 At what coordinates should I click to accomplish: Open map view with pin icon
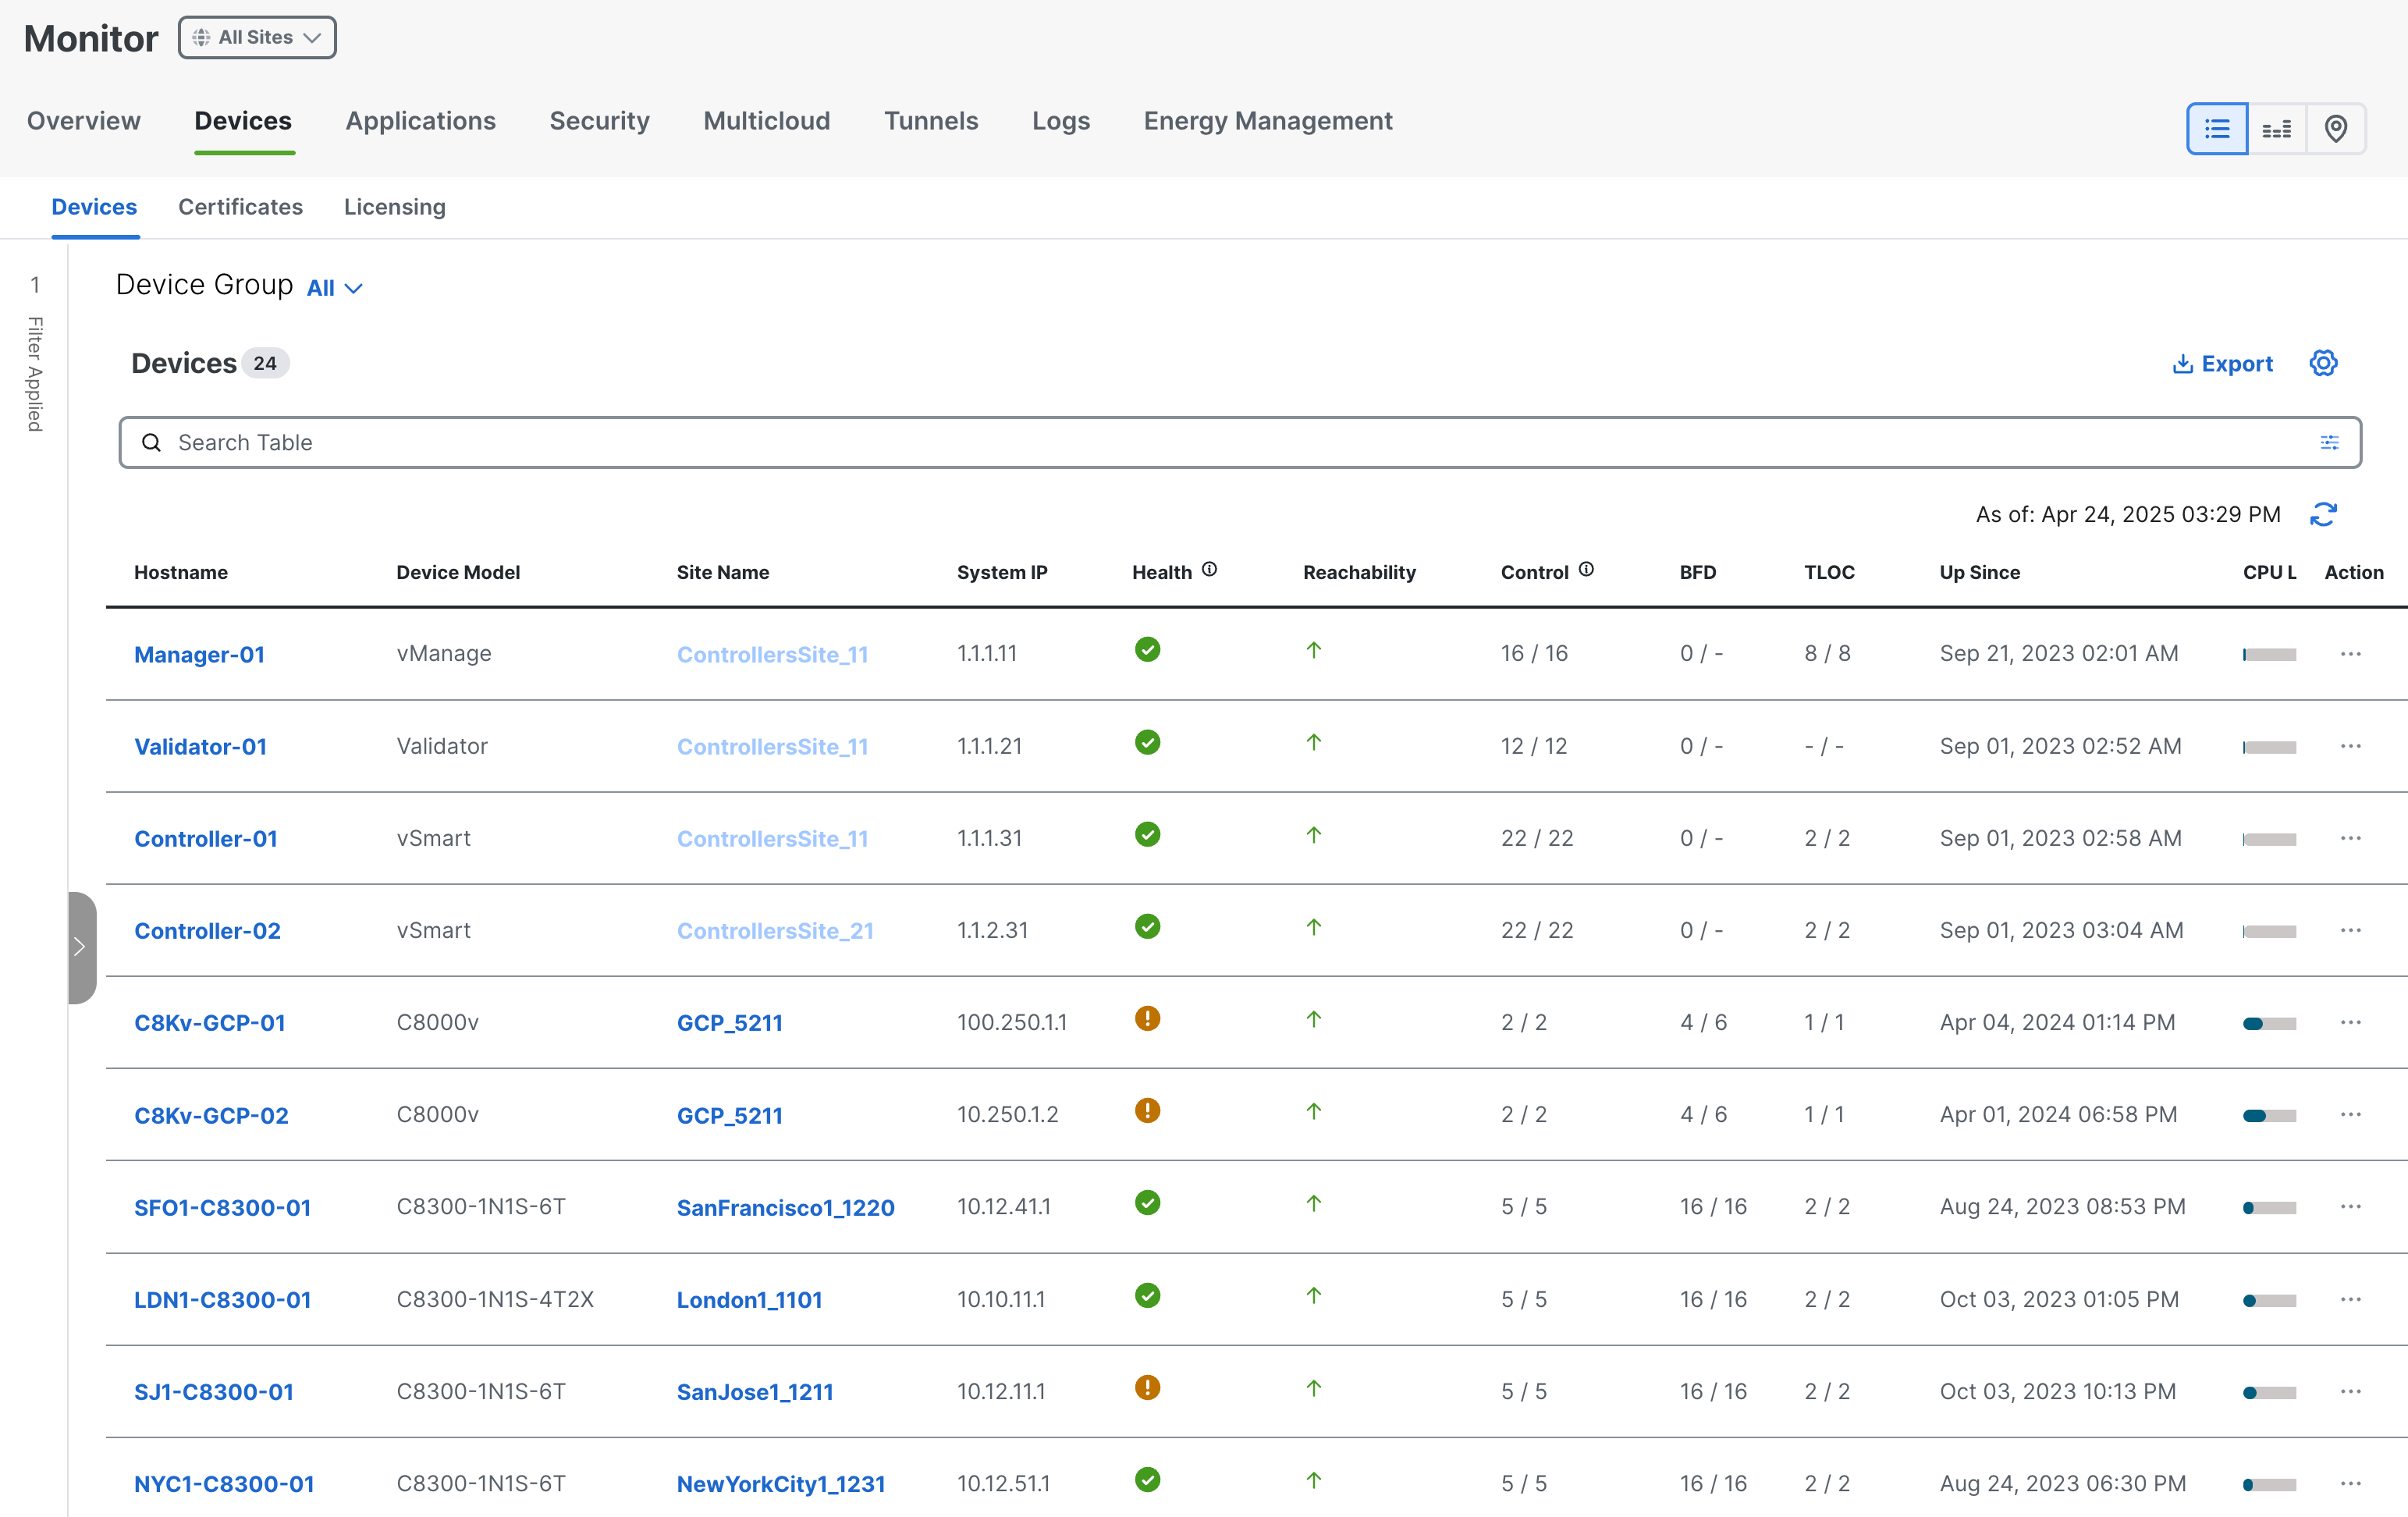pyautogui.click(x=2335, y=129)
